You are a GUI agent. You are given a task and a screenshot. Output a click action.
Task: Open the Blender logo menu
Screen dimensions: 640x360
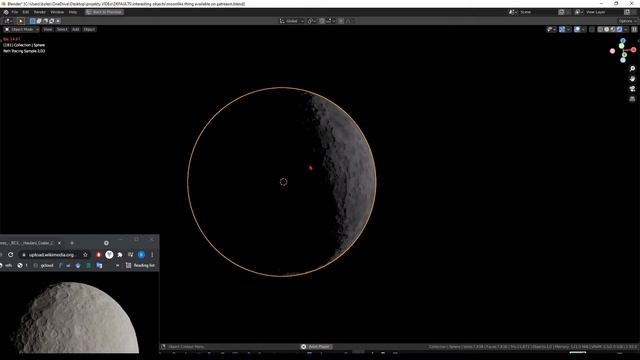6,12
